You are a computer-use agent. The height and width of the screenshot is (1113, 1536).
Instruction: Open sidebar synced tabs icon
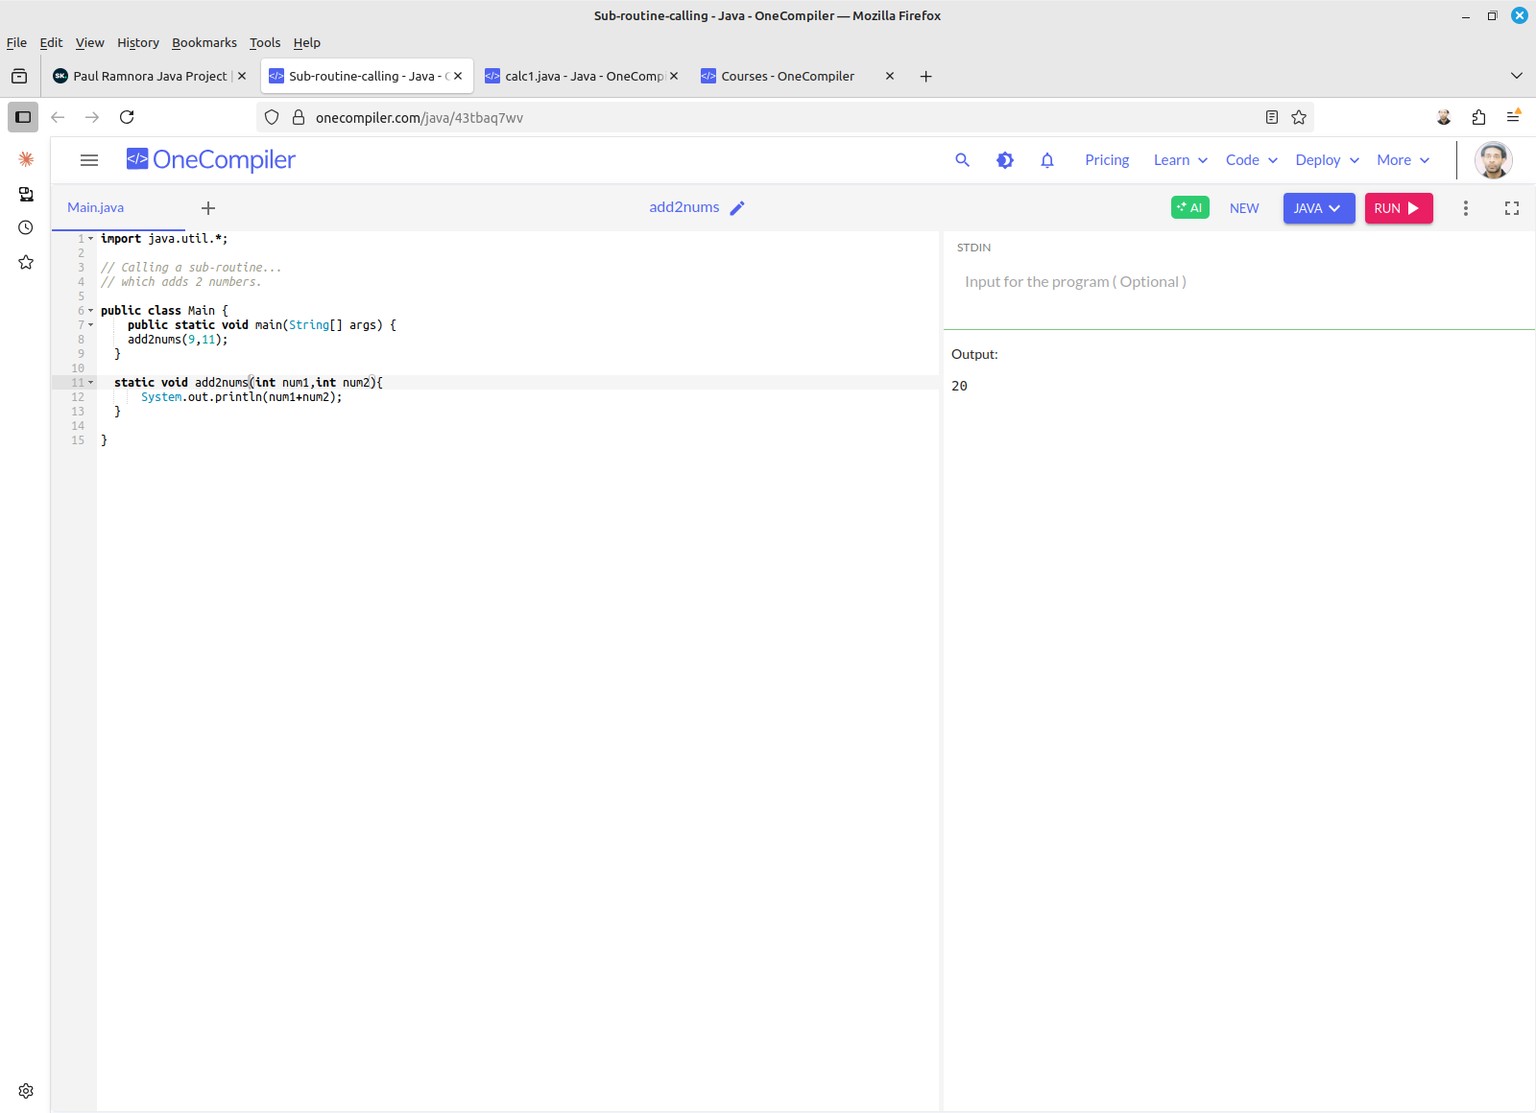coord(26,194)
